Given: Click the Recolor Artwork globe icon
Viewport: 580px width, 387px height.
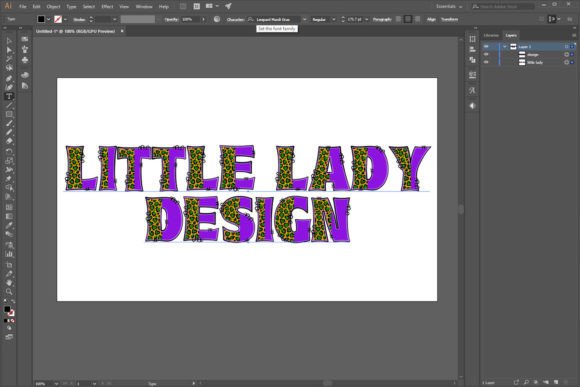Looking at the screenshot, I should pyautogui.click(x=217, y=19).
